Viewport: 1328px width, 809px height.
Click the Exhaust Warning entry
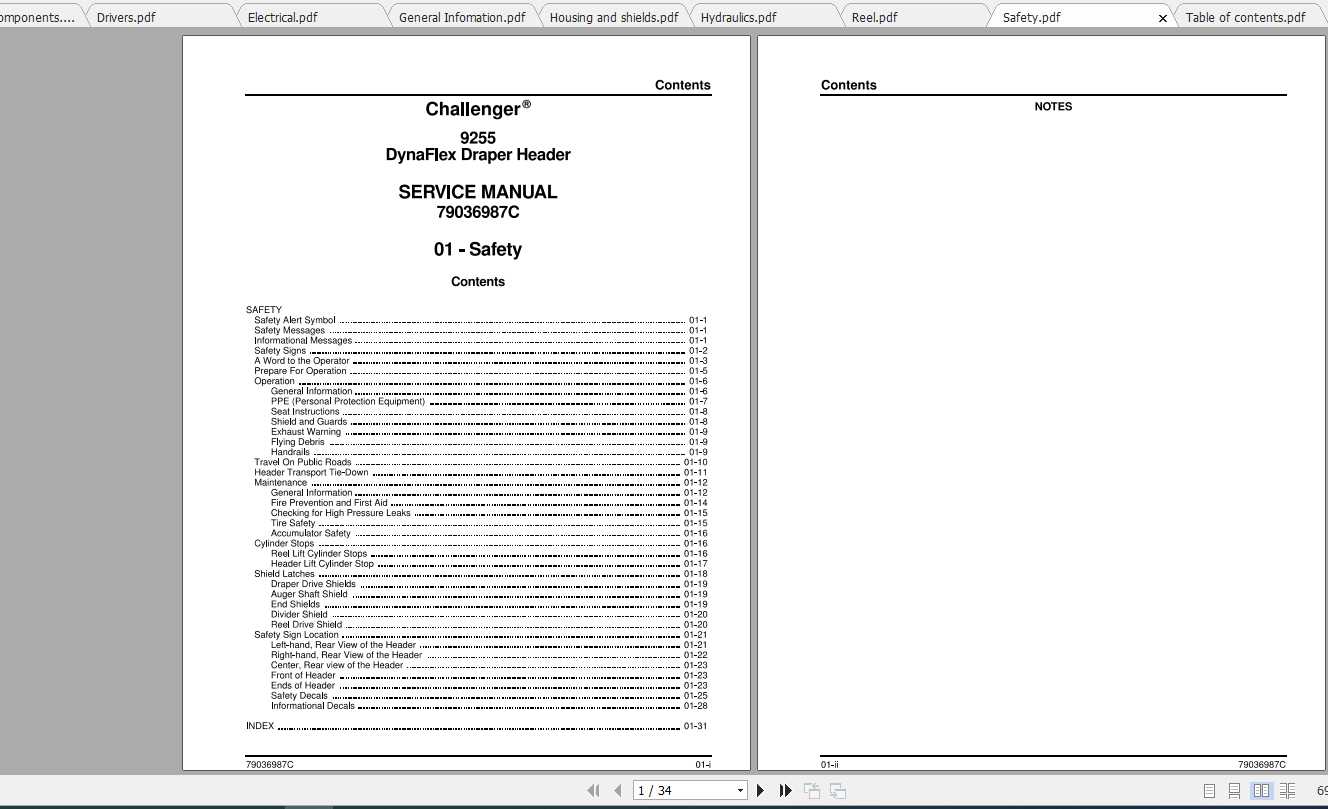pos(489,432)
